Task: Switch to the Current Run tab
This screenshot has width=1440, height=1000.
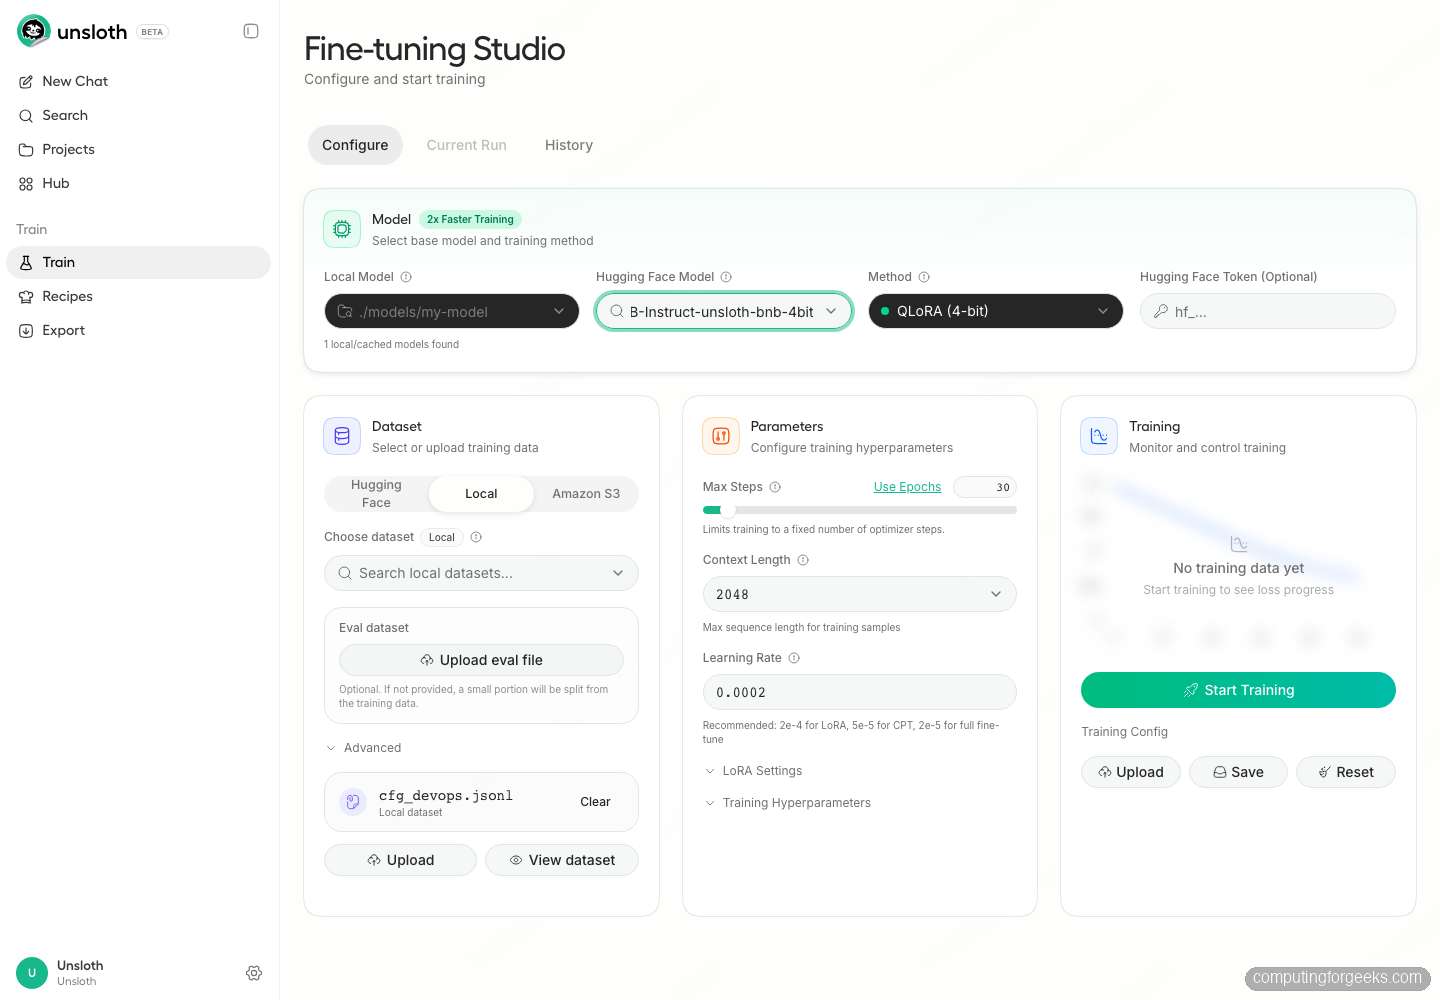Action: 467,145
